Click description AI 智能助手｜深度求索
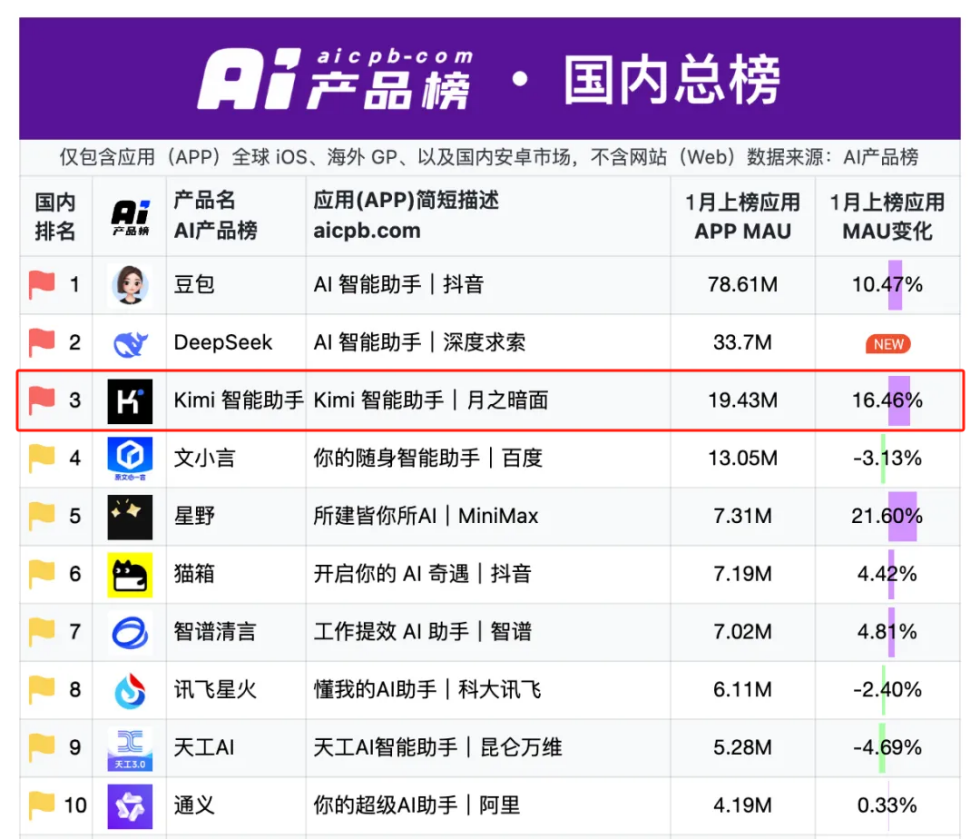This screenshot has height=839, width=980. coord(419,343)
